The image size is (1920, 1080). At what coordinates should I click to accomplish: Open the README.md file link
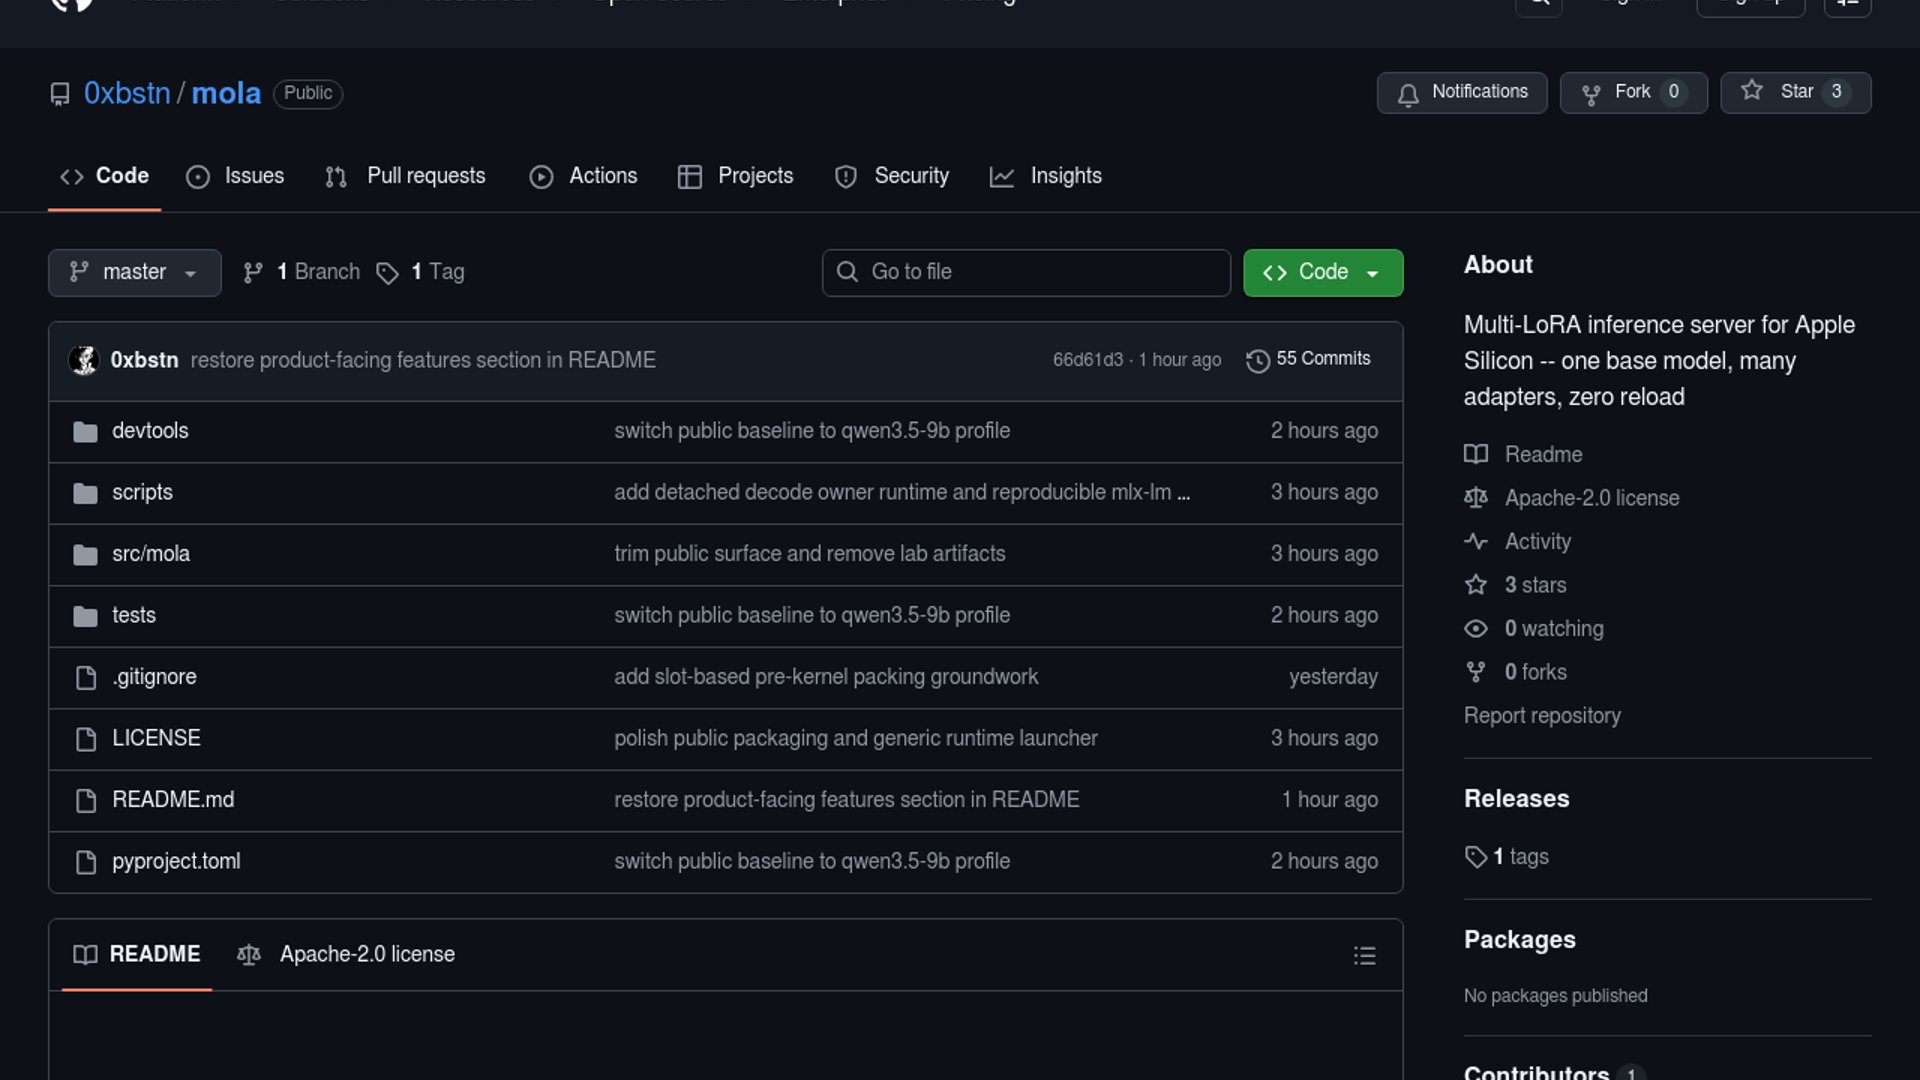(173, 800)
